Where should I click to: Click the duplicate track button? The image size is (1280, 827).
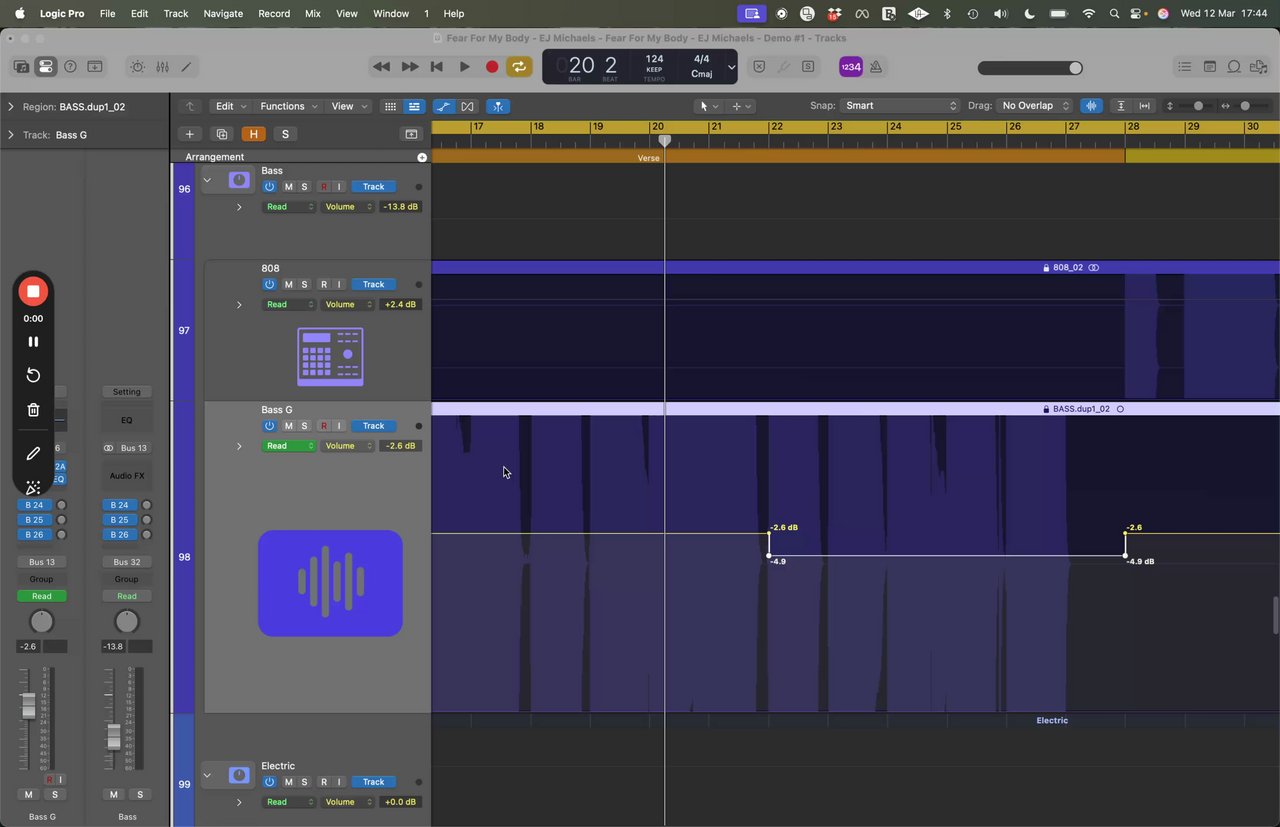(222, 134)
